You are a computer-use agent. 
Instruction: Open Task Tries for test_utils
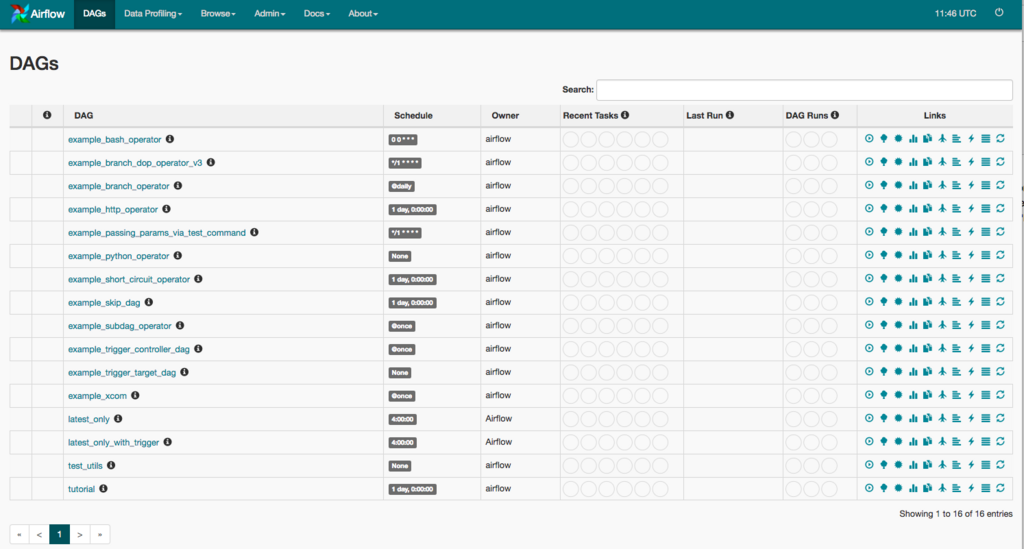[x=927, y=465]
